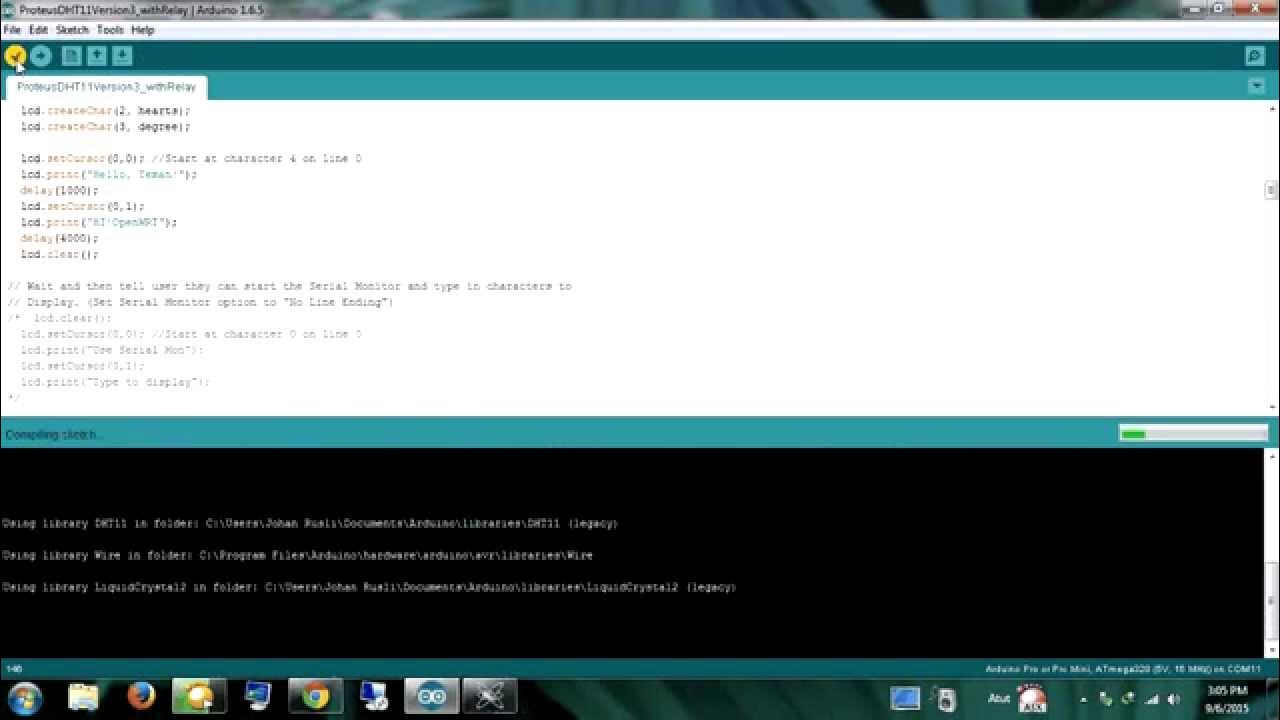Open Google Chrome from the taskbar
1280x720 pixels.
(315, 697)
